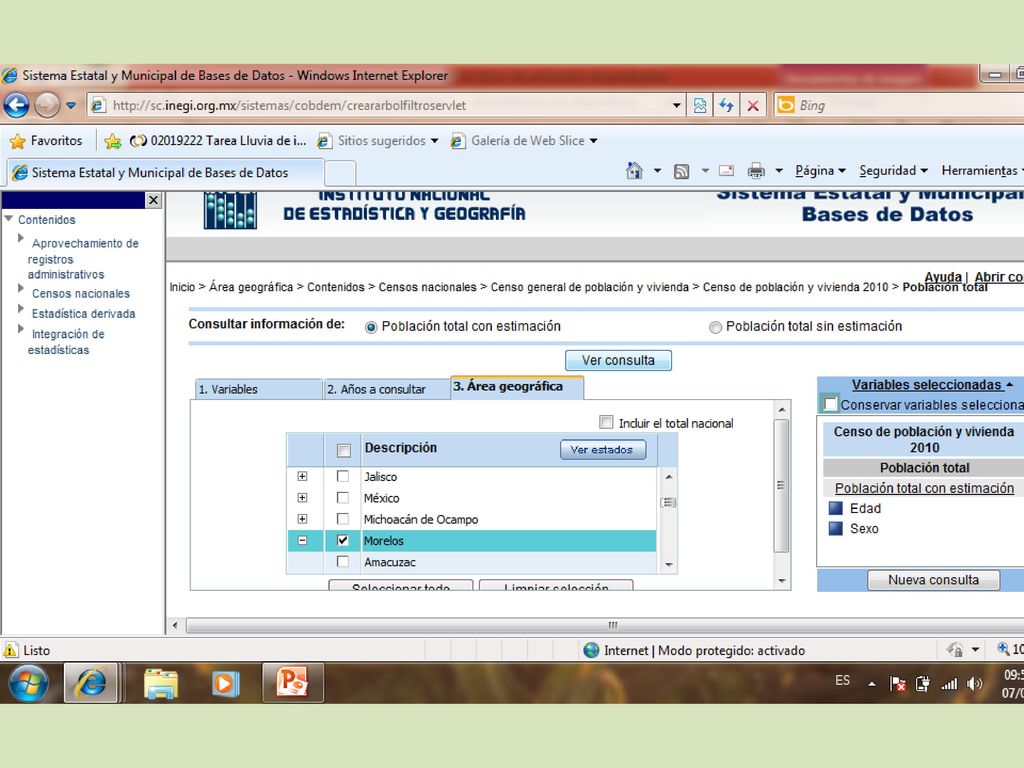Open the Sitios sugeridos dropdown

coord(434,141)
